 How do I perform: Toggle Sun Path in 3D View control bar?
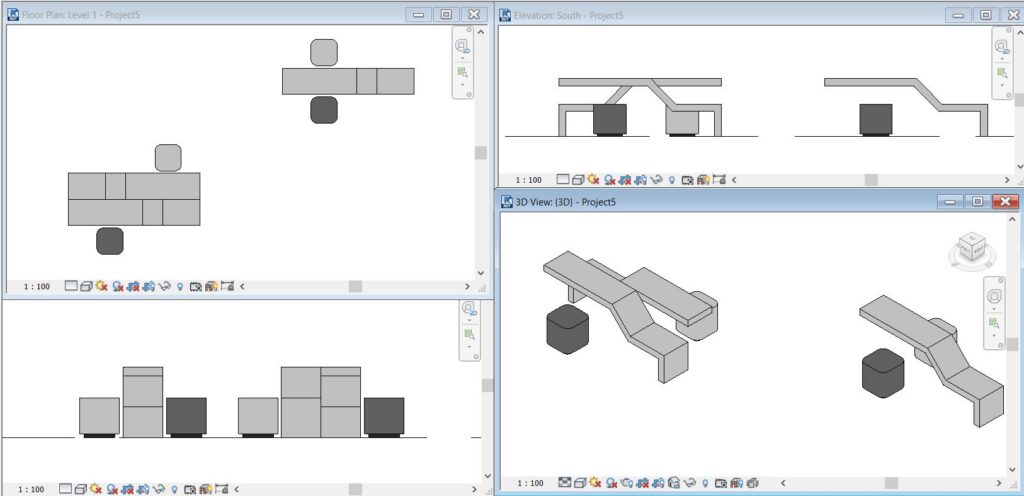click(x=595, y=484)
